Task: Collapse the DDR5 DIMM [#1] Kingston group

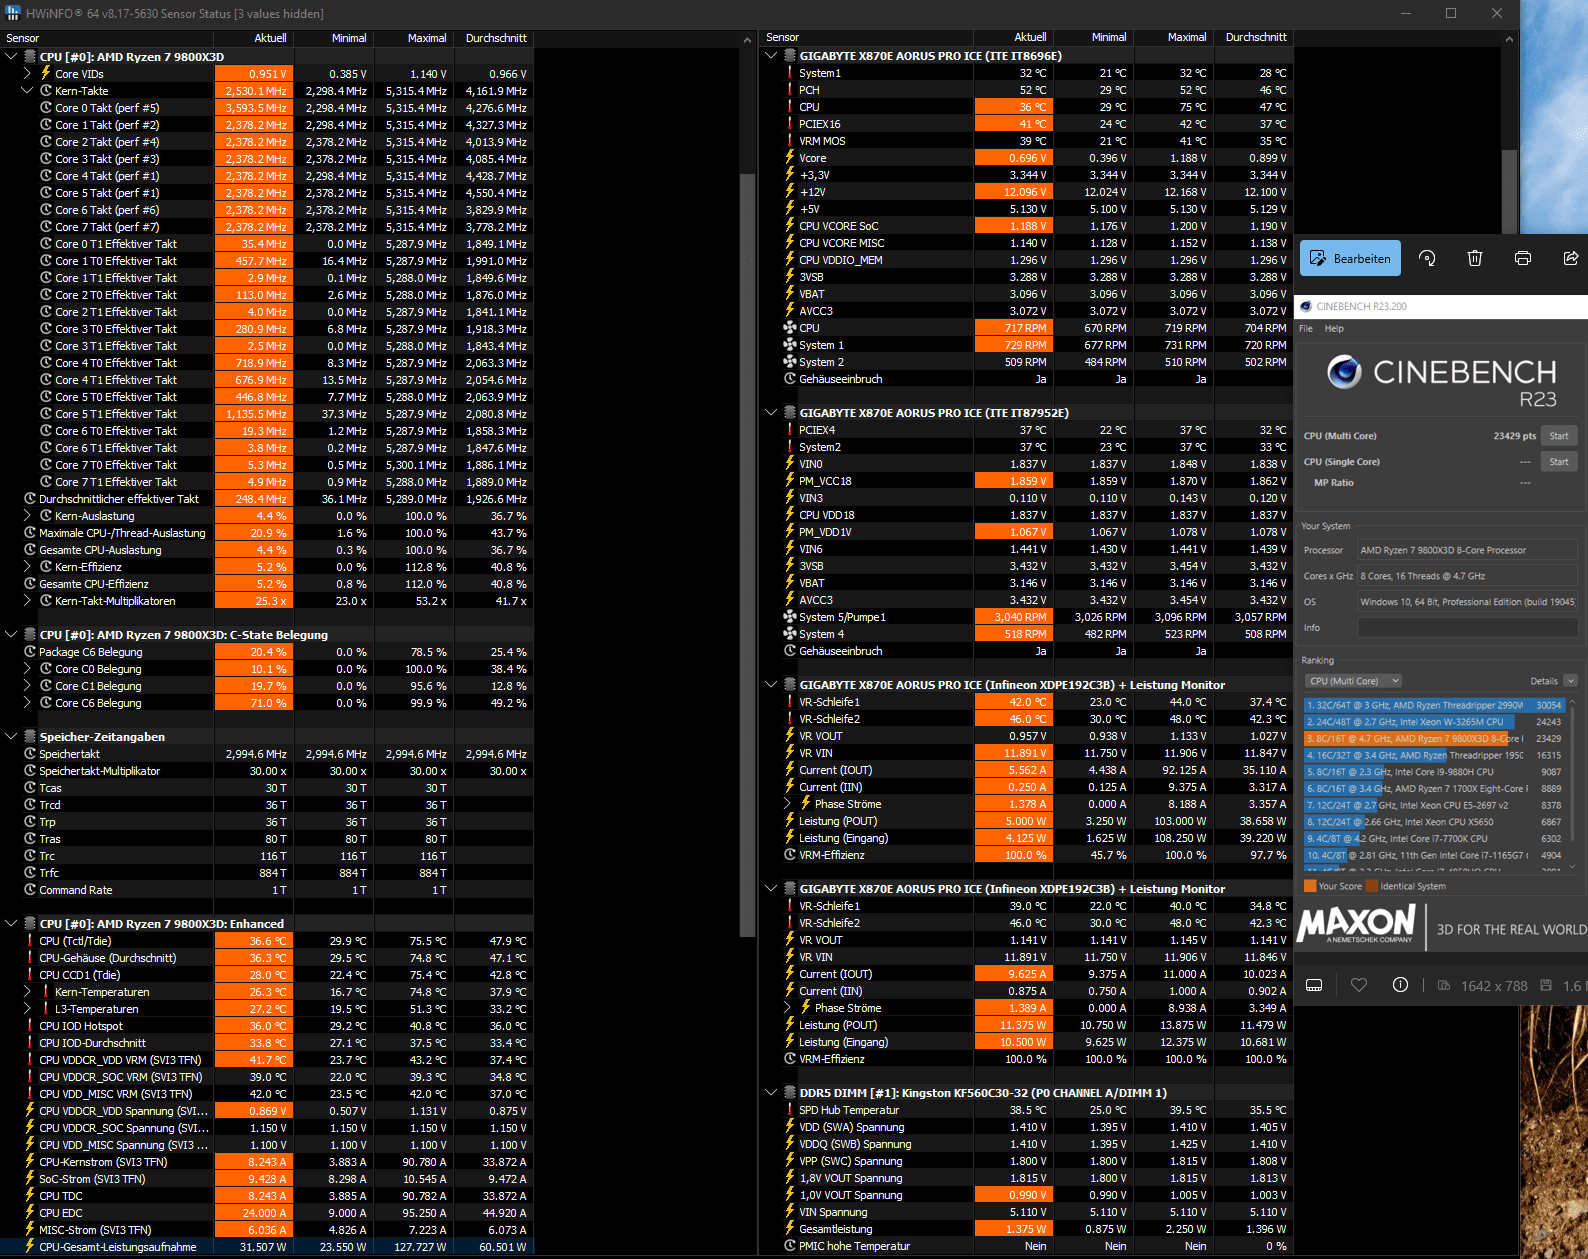Action: click(771, 1093)
